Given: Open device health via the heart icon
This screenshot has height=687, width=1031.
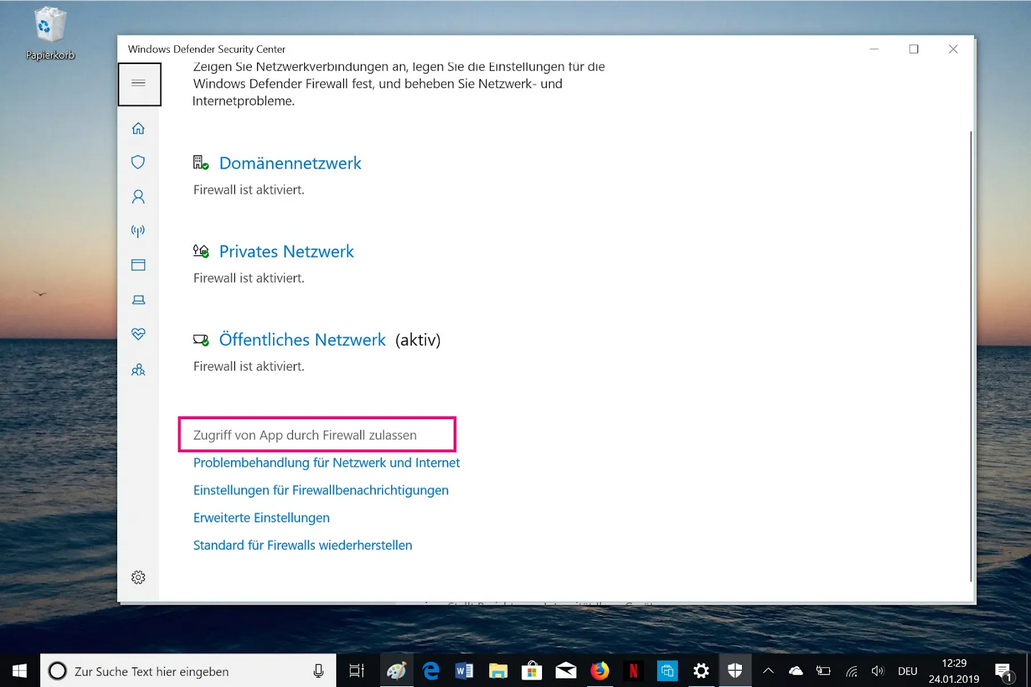Looking at the screenshot, I should click(138, 334).
